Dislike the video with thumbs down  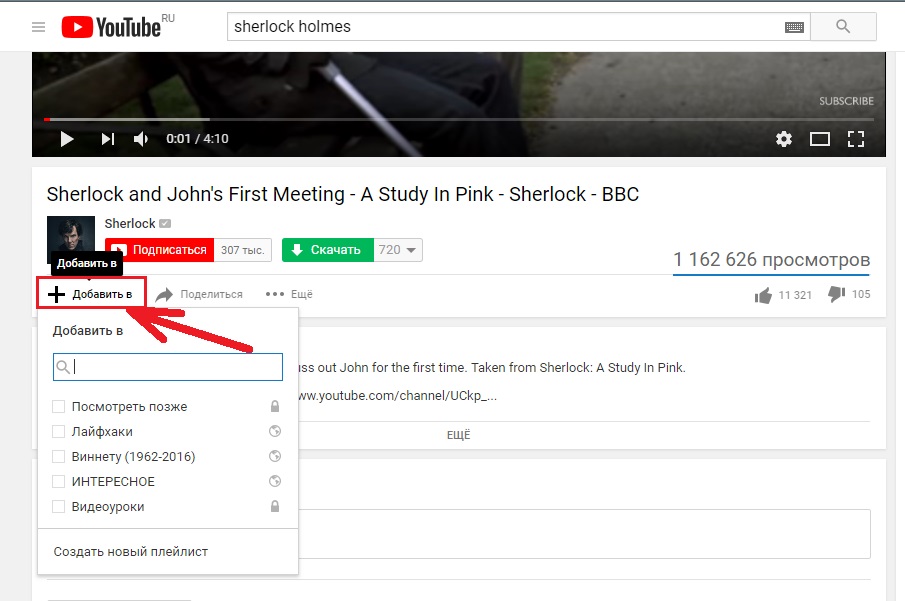pyautogui.click(x=837, y=294)
